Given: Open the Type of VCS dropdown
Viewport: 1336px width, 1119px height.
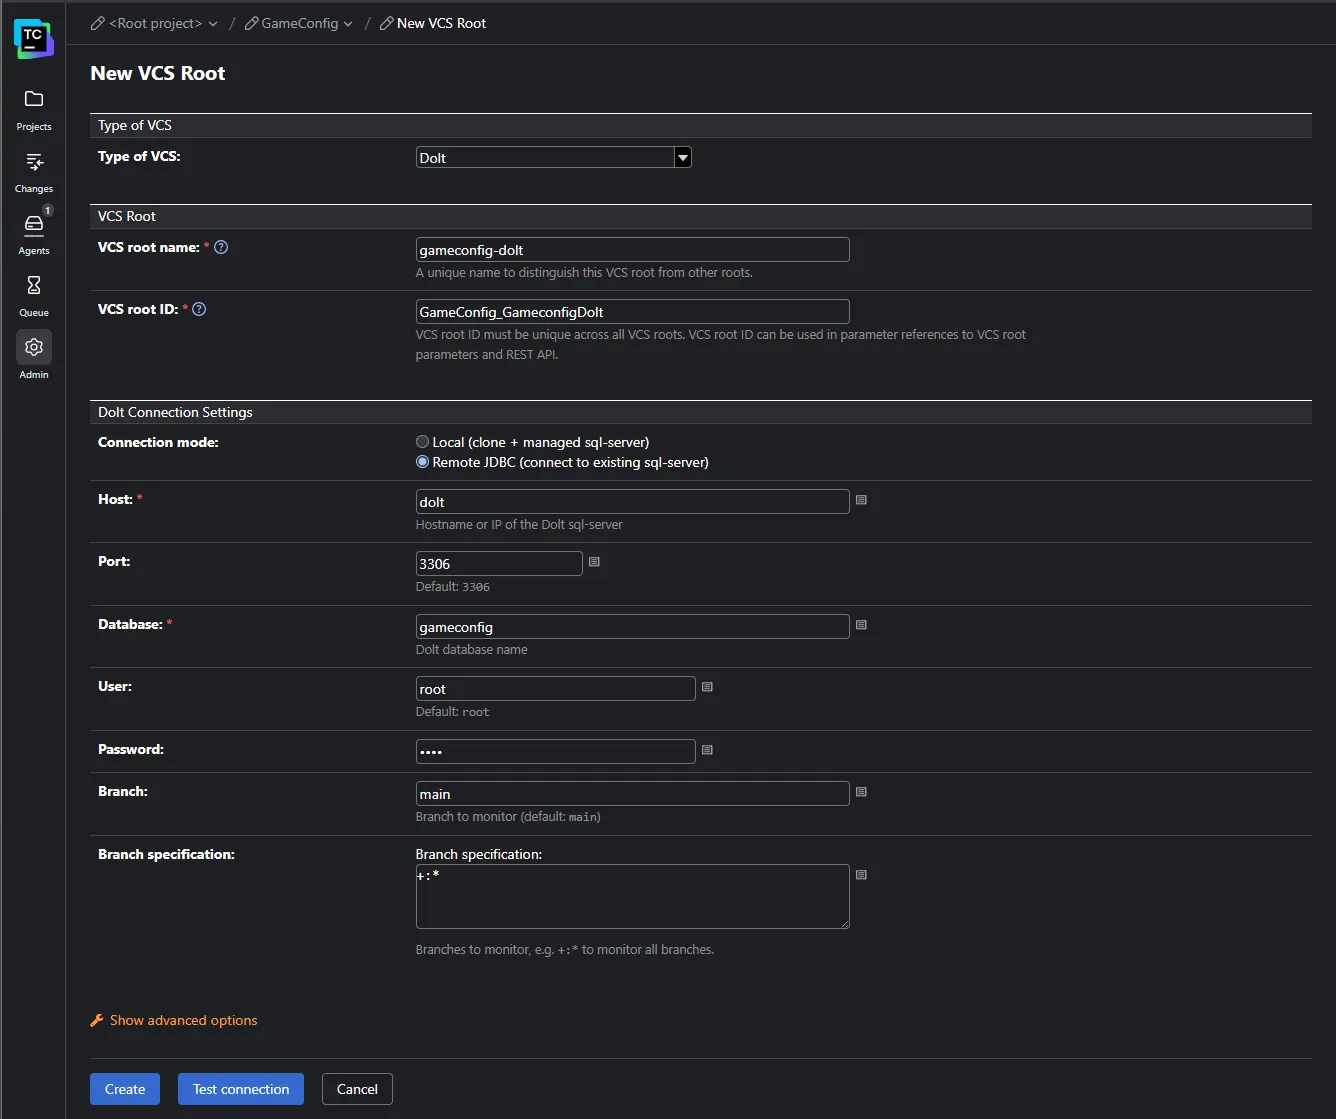Looking at the screenshot, I should click(x=553, y=157).
